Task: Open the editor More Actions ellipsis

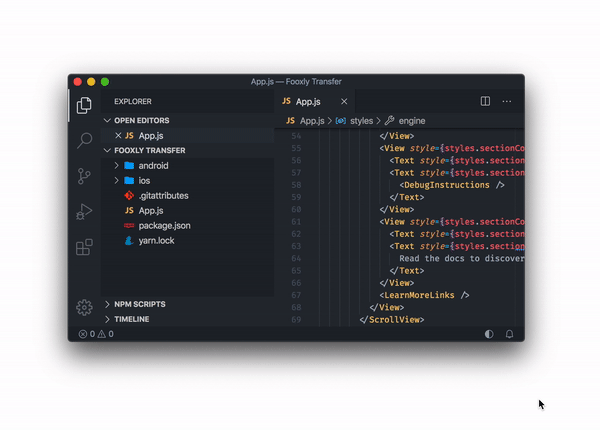Action: point(507,101)
